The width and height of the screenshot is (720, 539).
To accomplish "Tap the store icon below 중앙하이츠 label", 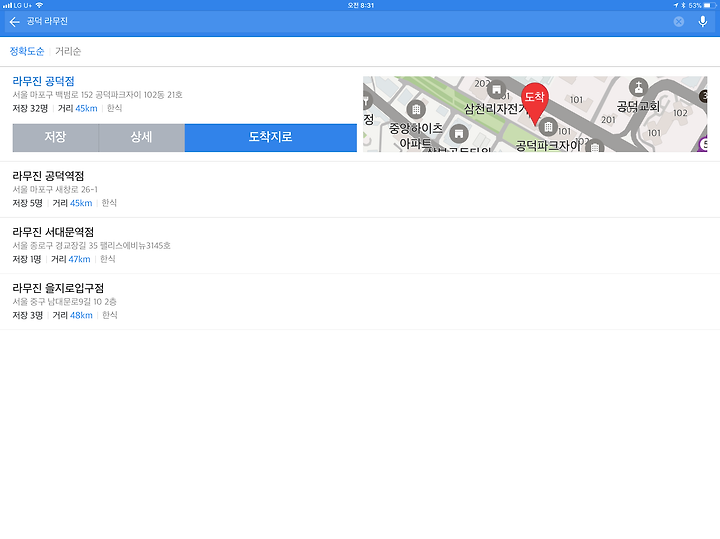I will tap(459, 134).
